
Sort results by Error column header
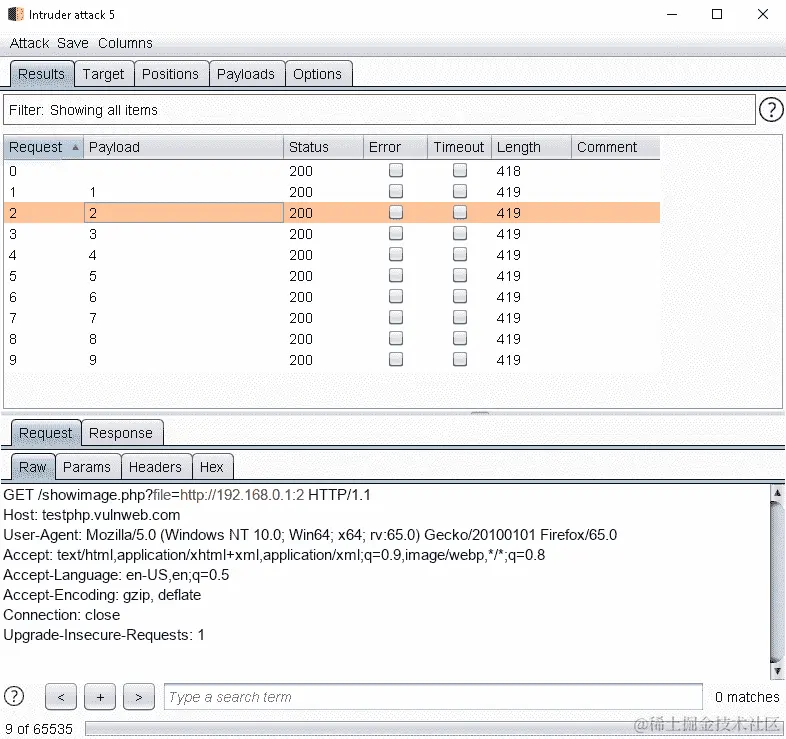(x=395, y=147)
